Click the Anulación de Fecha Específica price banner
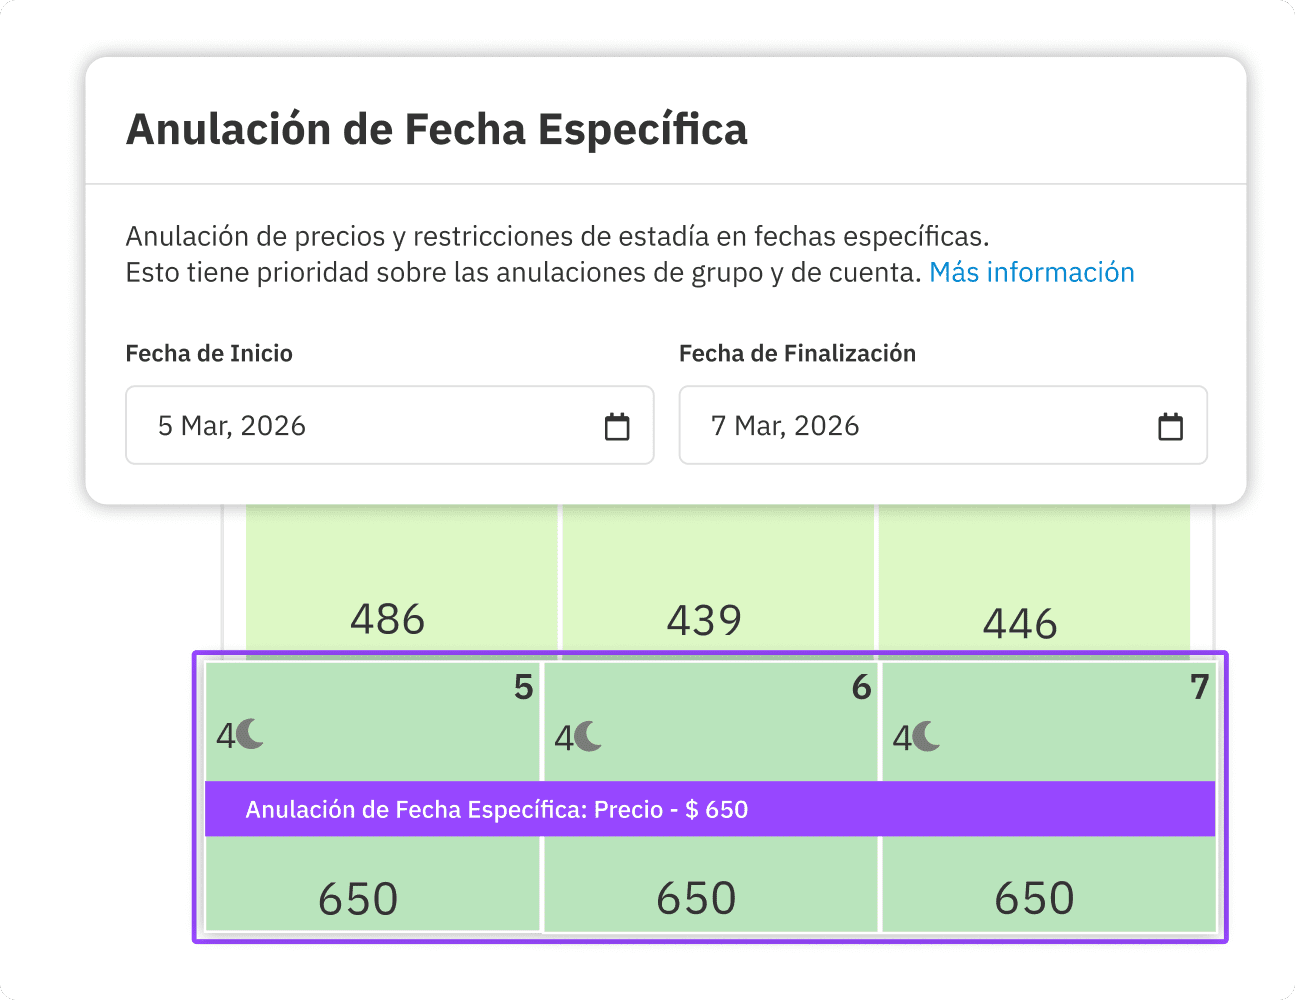Viewport: 1295px width, 1000px height. pyautogui.click(x=710, y=809)
